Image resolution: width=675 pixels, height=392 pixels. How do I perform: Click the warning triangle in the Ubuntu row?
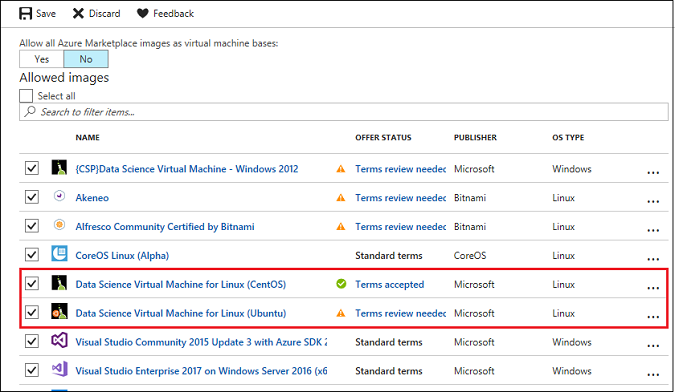tap(341, 313)
